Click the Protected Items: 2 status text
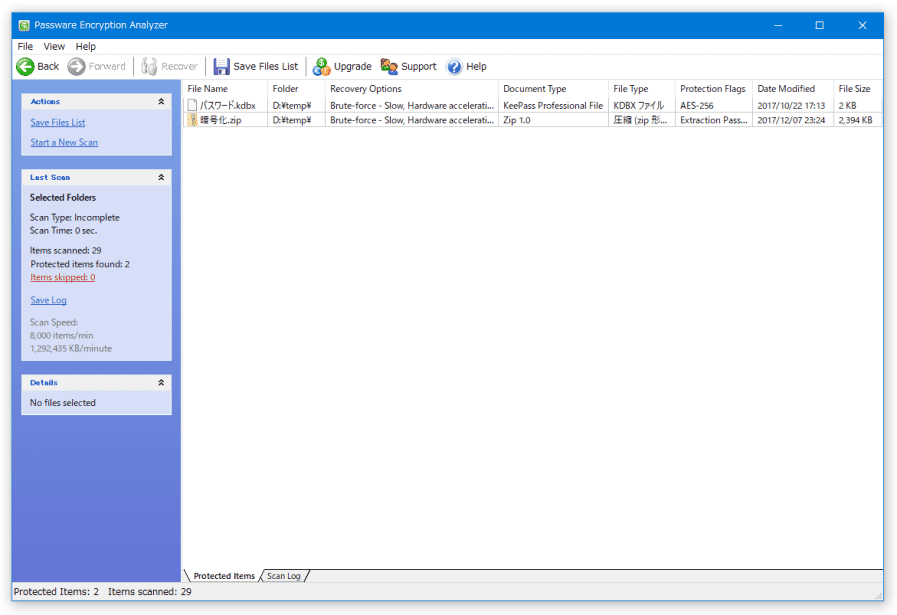 click(x=56, y=592)
